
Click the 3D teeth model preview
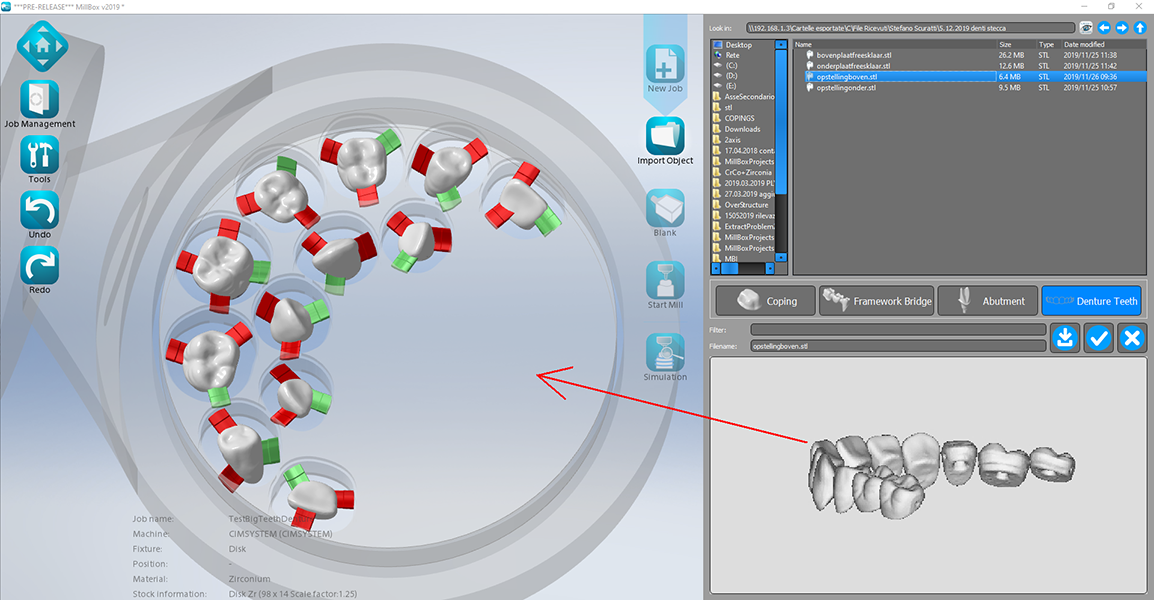coord(942,475)
